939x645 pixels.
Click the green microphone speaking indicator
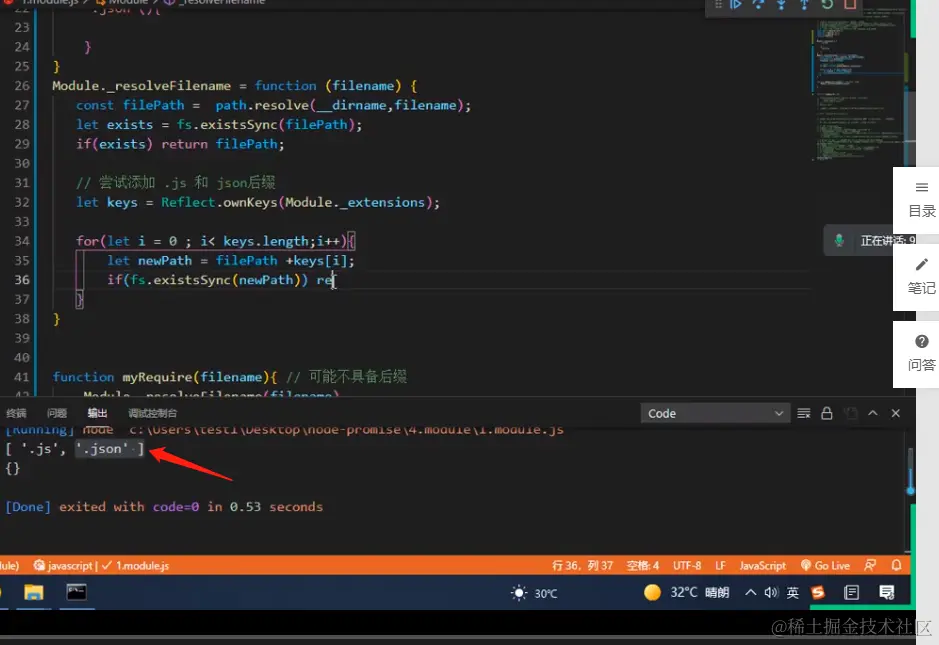pos(839,240)
